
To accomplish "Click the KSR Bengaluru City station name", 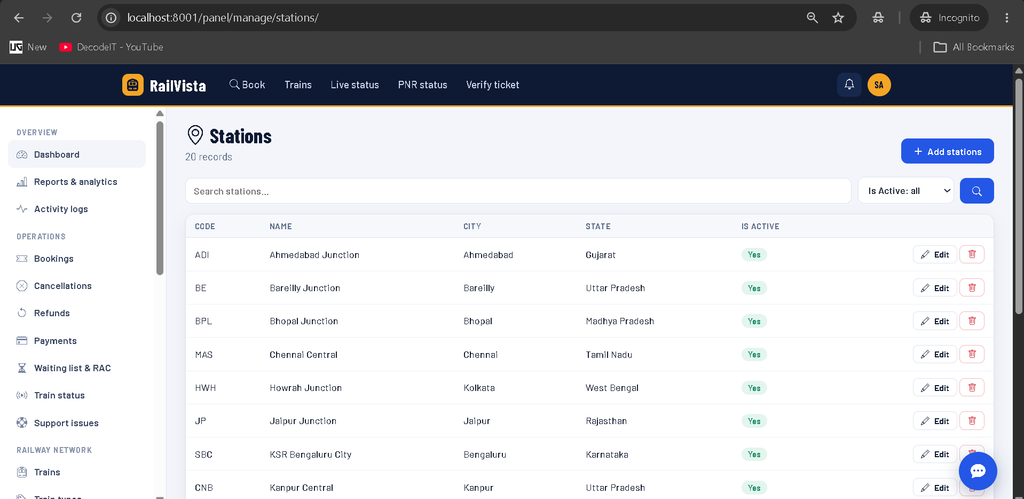I will (x=310, y=455).
